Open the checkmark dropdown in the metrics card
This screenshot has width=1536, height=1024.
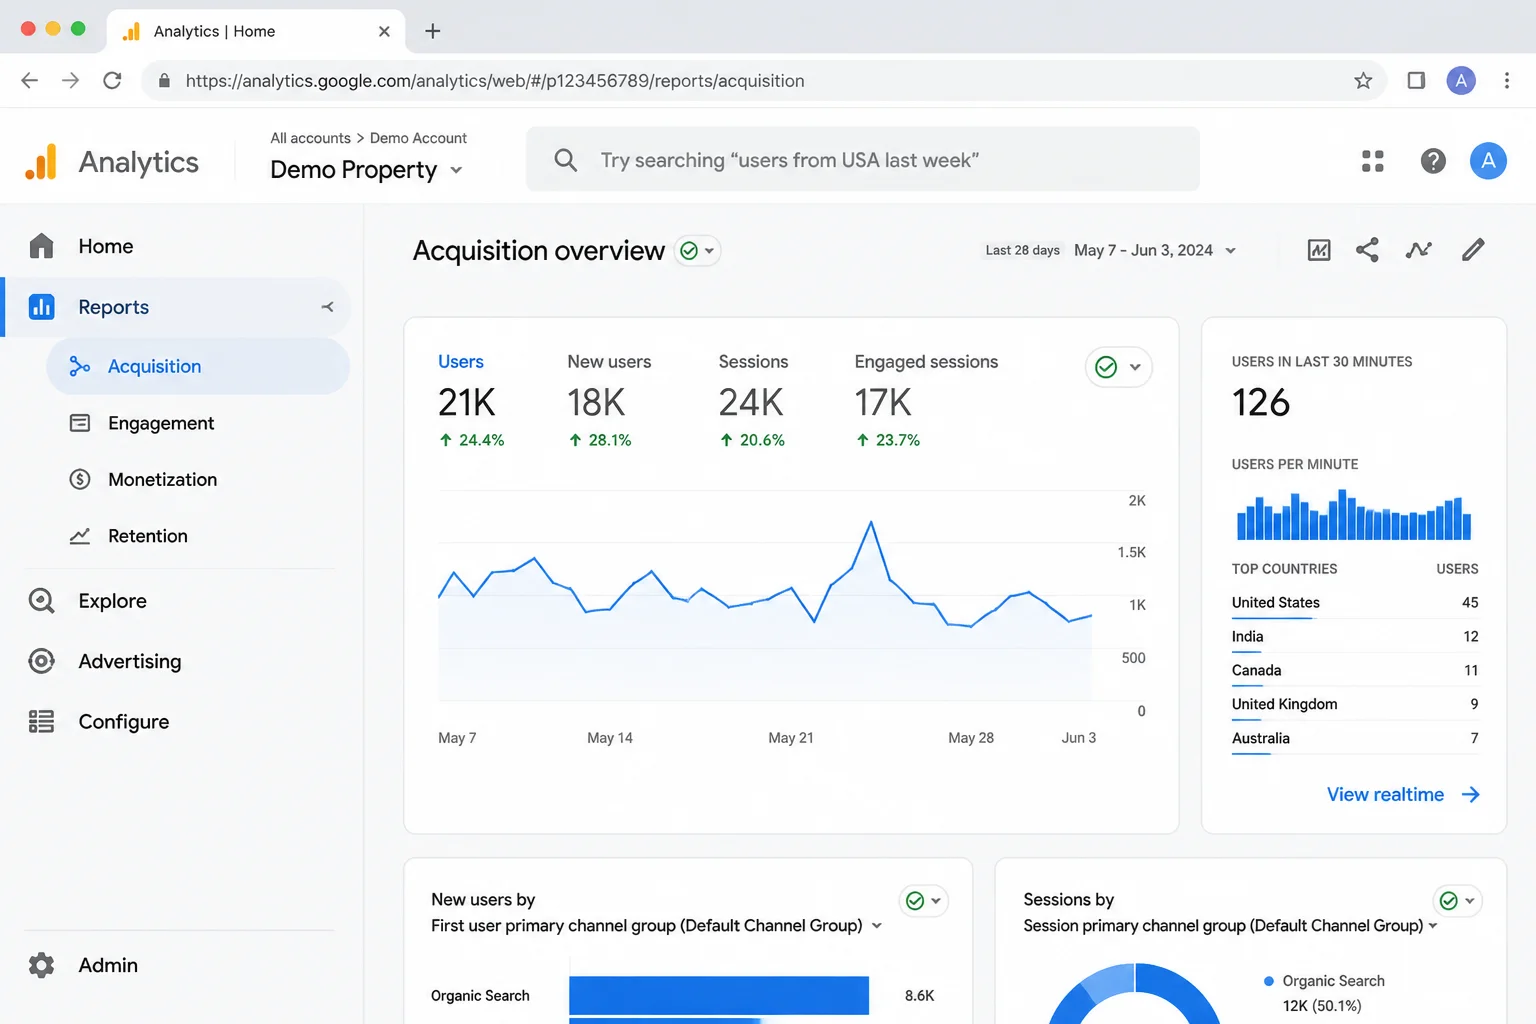(1118, 367)
